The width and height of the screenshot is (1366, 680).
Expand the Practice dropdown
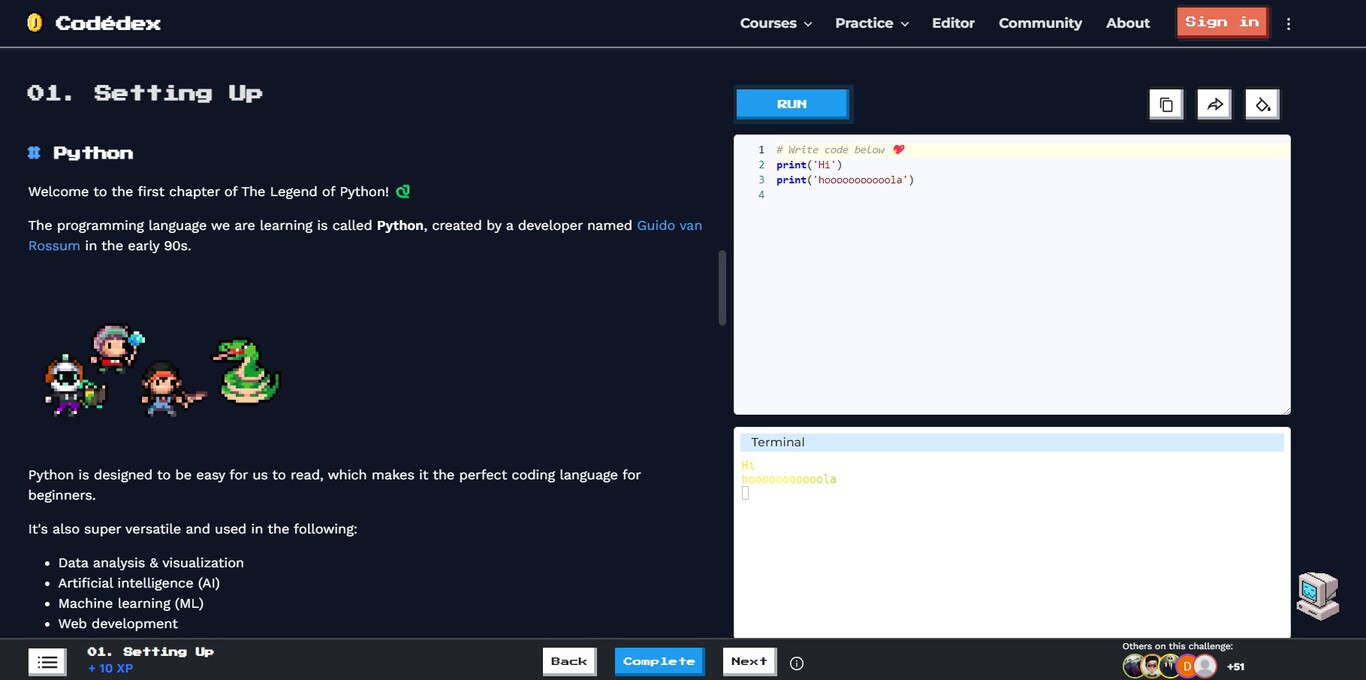[871, 23]
